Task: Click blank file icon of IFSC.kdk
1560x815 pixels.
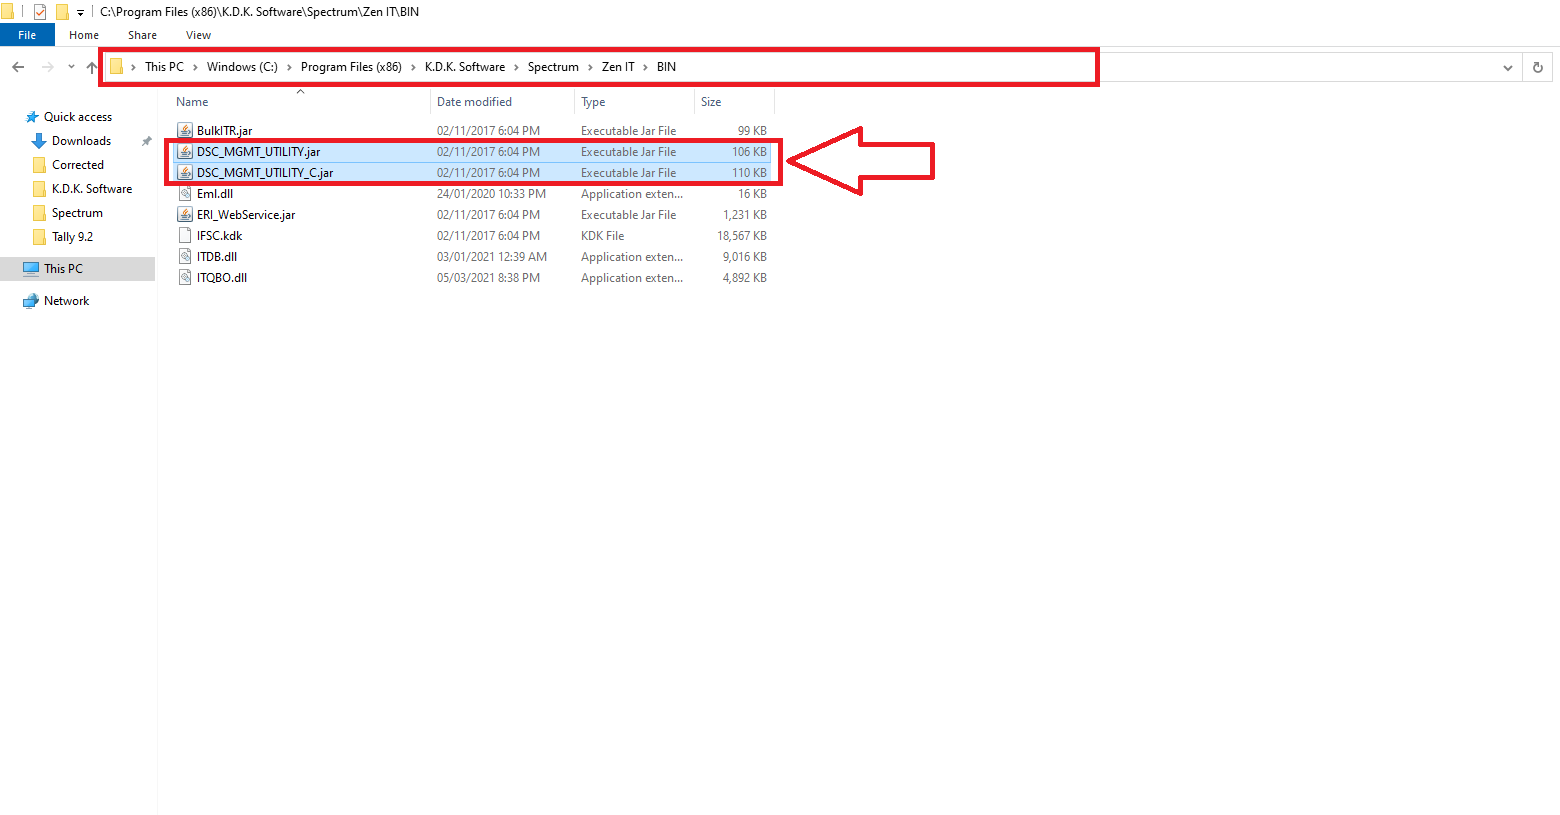Action: click(x=185, y=236)
